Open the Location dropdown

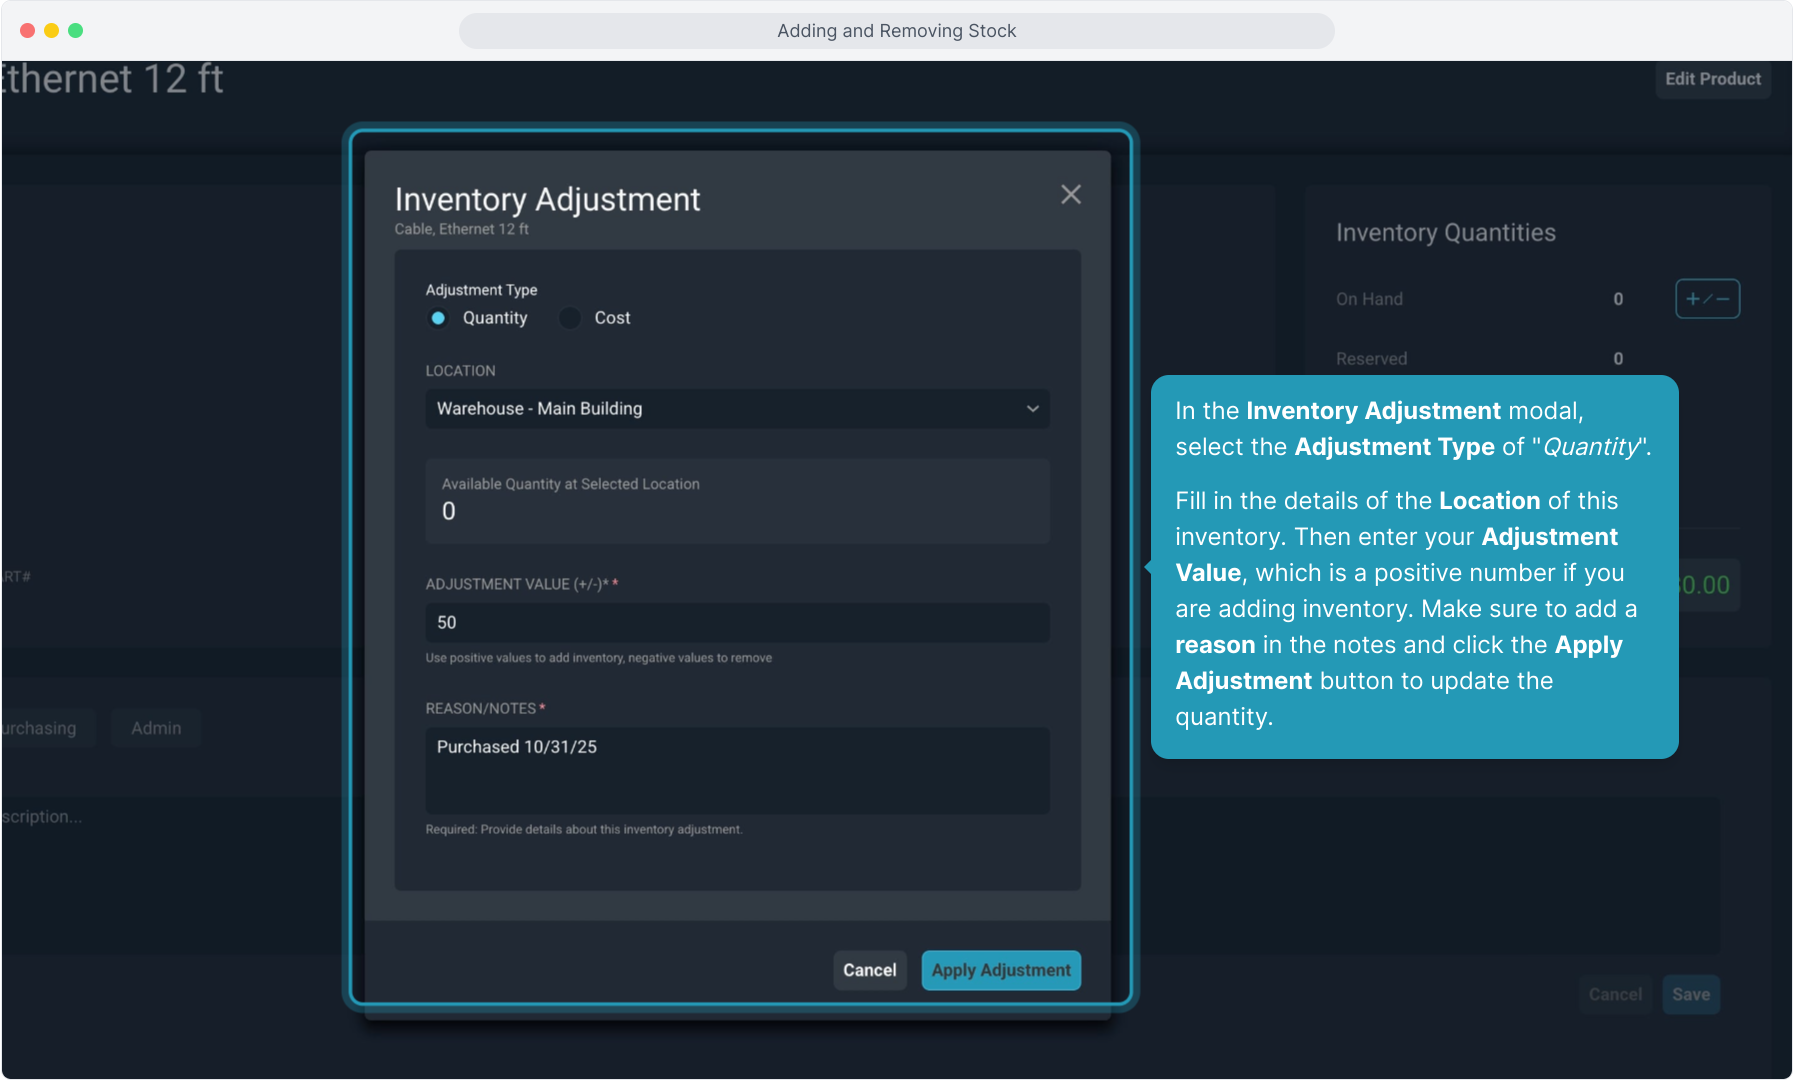tap(736, 409)
